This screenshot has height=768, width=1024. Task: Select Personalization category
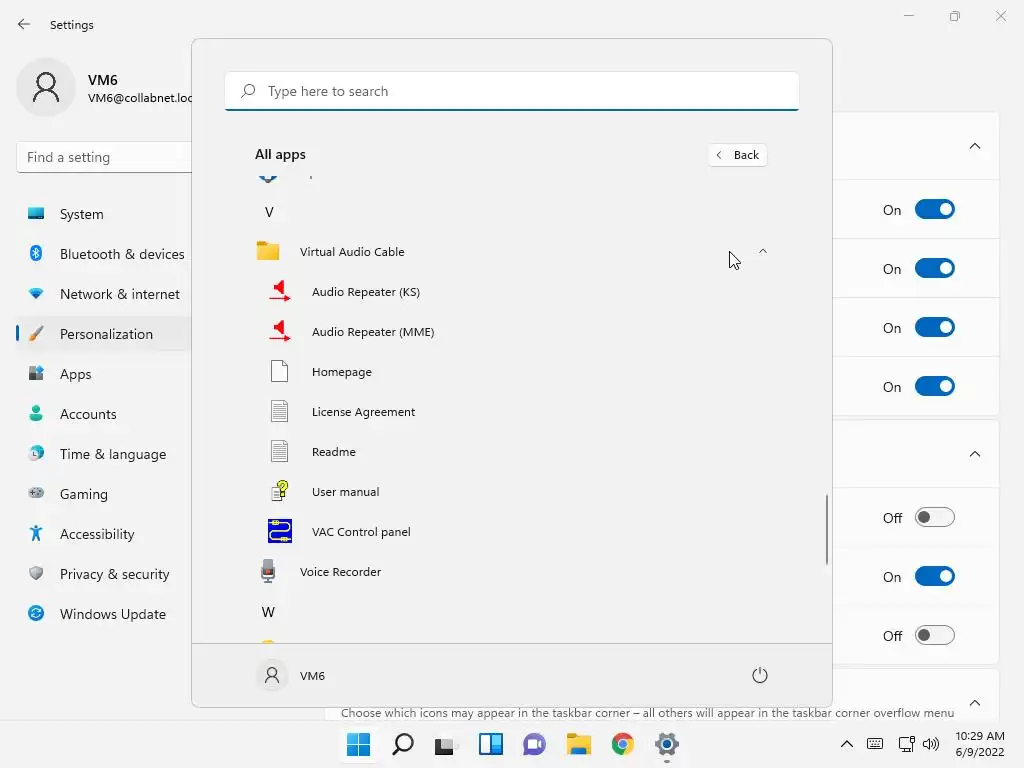[104, 334]
